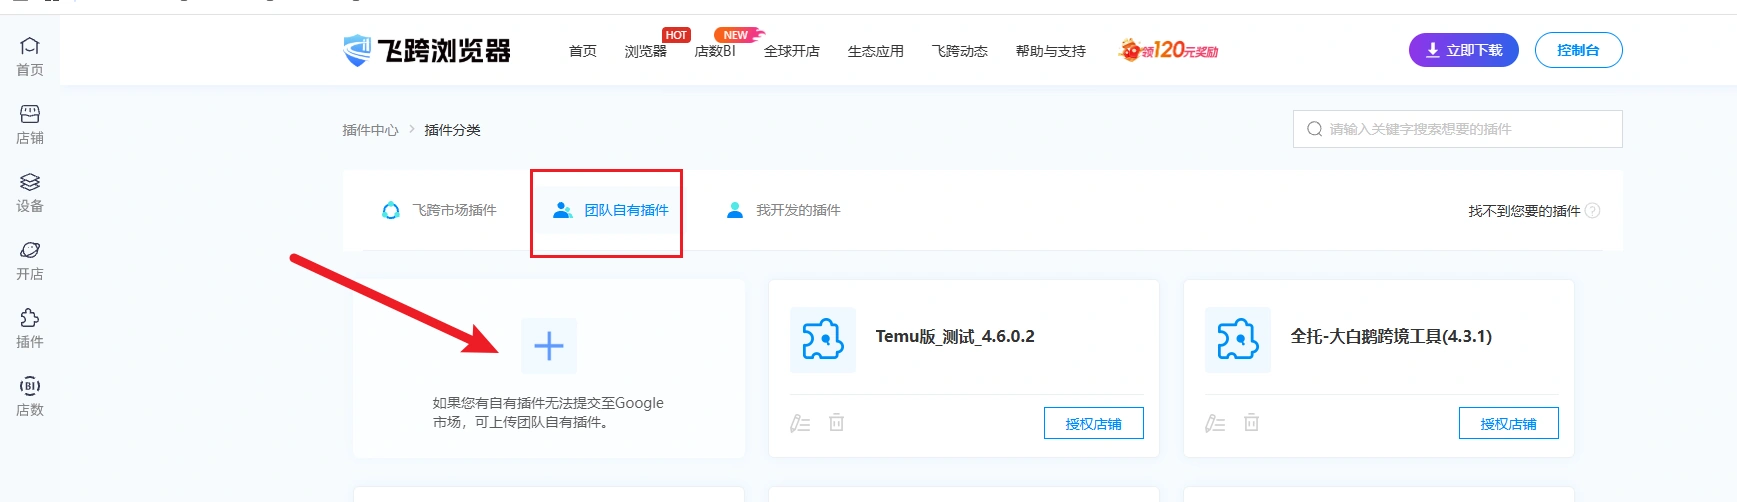Open 店铺 in the left sidebar
This screenshot has height=502, width=1737.
point(30,125)
